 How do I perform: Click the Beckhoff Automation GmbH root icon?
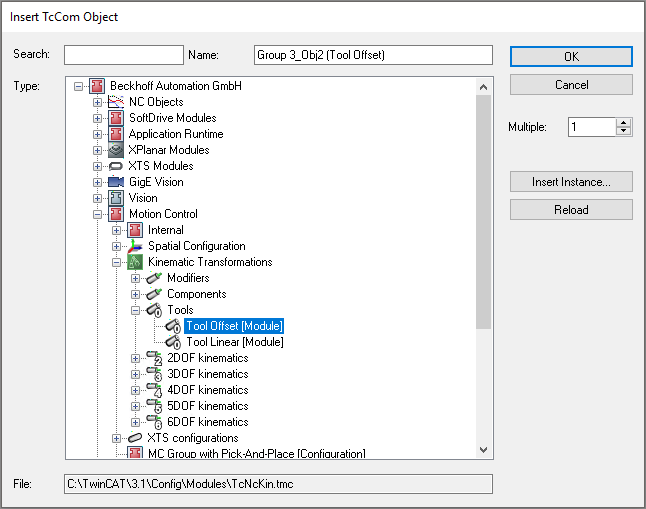click(97, 86)
